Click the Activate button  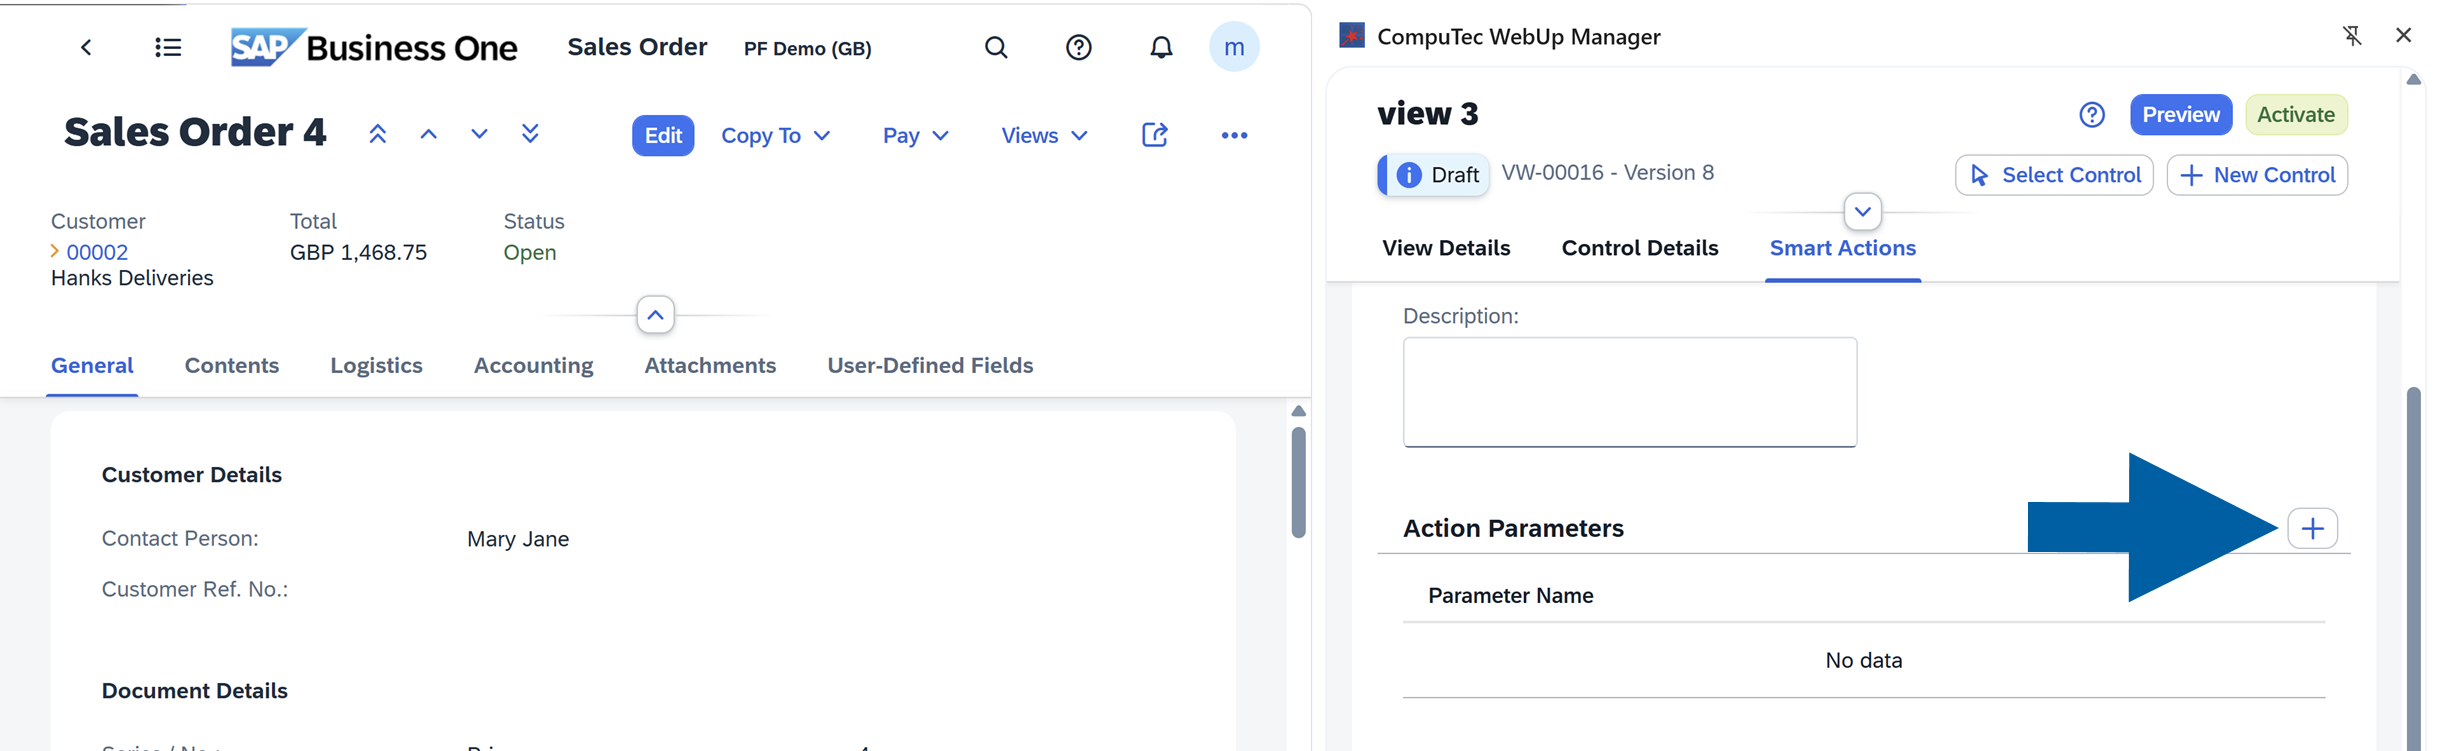[2296, 114]
